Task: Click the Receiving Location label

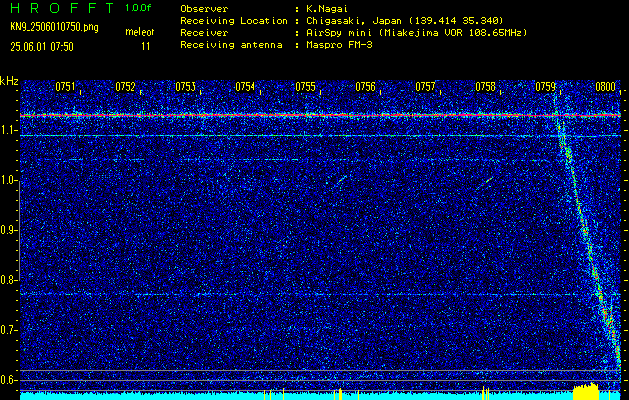Action: click(x=234, y=20)
